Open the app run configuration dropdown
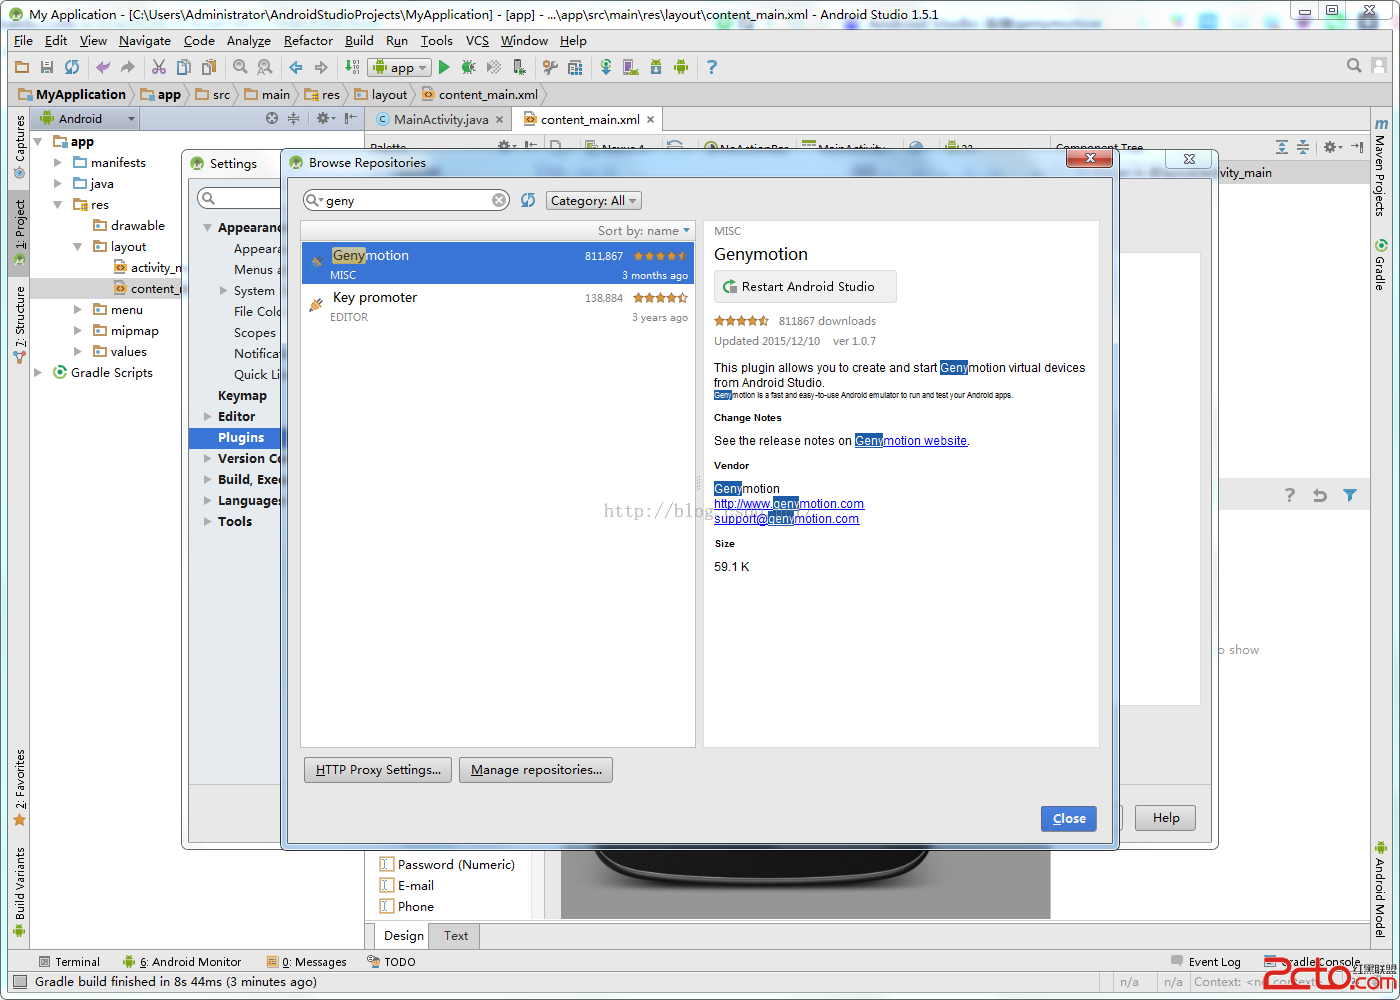This screenshot has width=1400, height=1000. [x=400, y=67]
